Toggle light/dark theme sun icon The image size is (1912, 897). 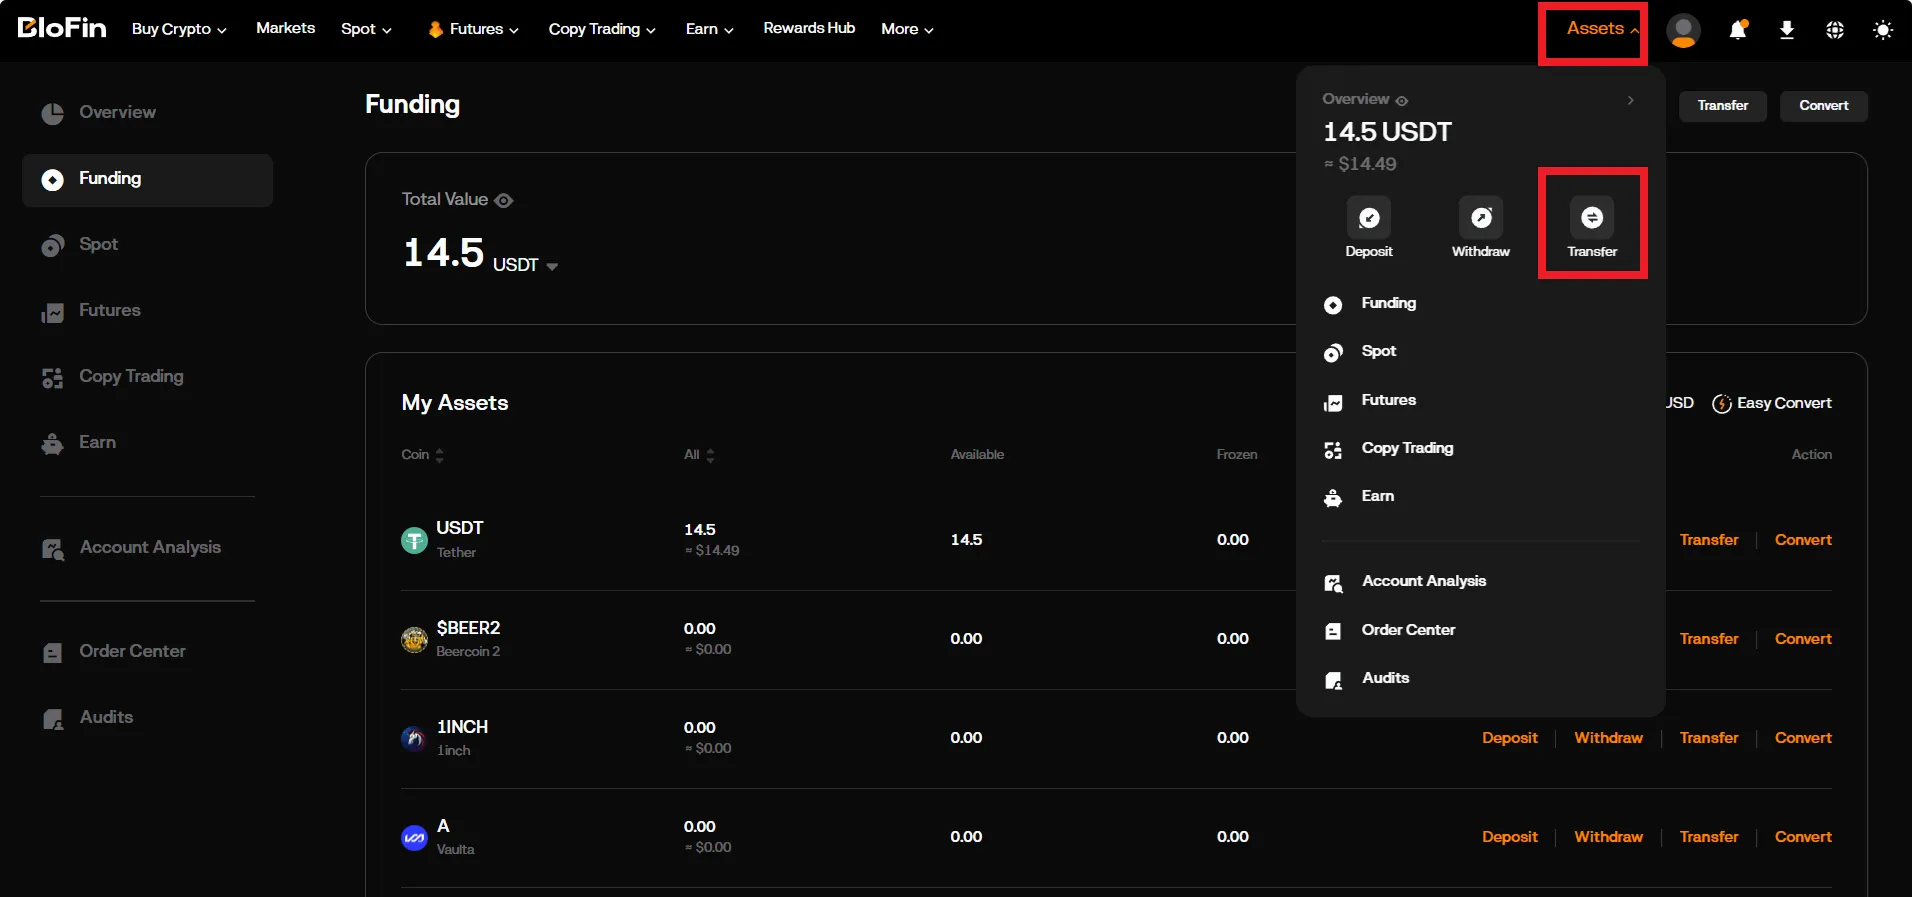(1883, 30)
